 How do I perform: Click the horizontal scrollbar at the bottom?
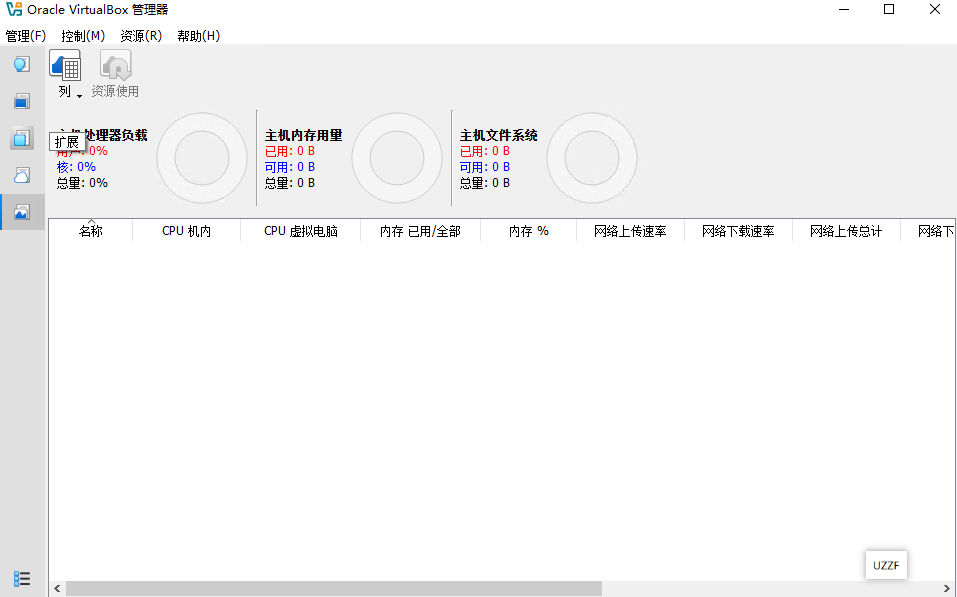click(x=330, y=589)
